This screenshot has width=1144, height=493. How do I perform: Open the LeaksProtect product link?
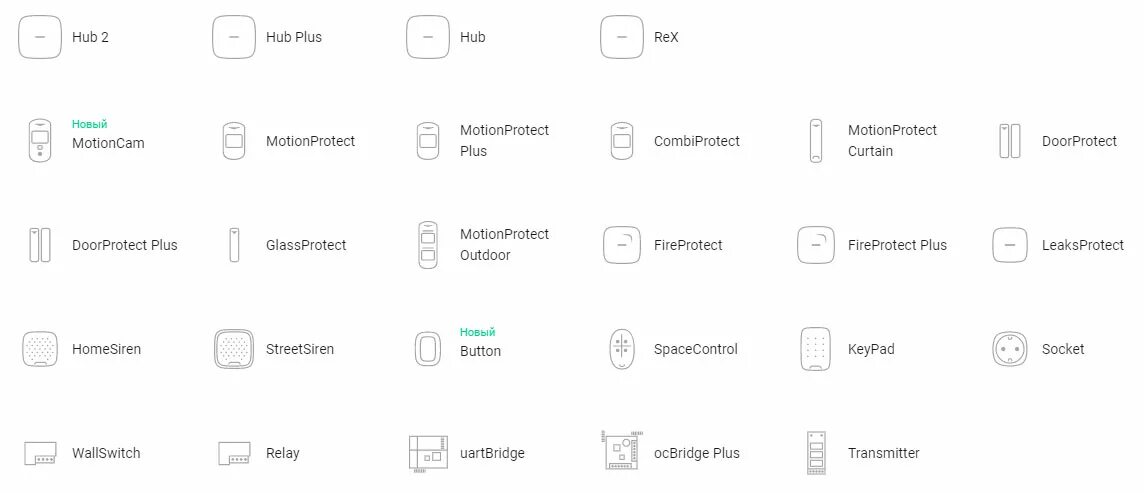point(1083,245)
